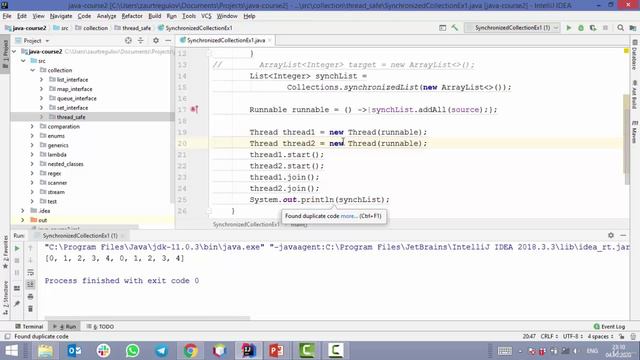Stop process in Run panel
The height and width of the screenshot is (360, 640).
tap(17, 260)
